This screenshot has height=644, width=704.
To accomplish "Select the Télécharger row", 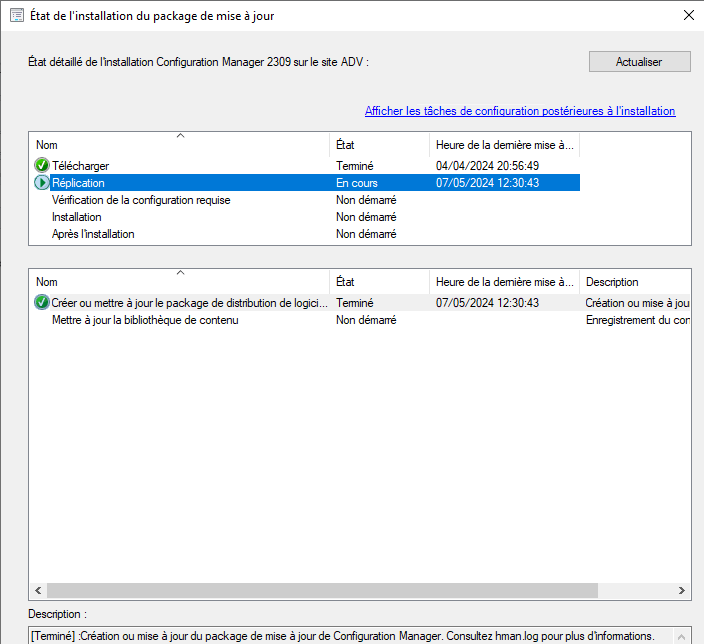I will (307, 166).
